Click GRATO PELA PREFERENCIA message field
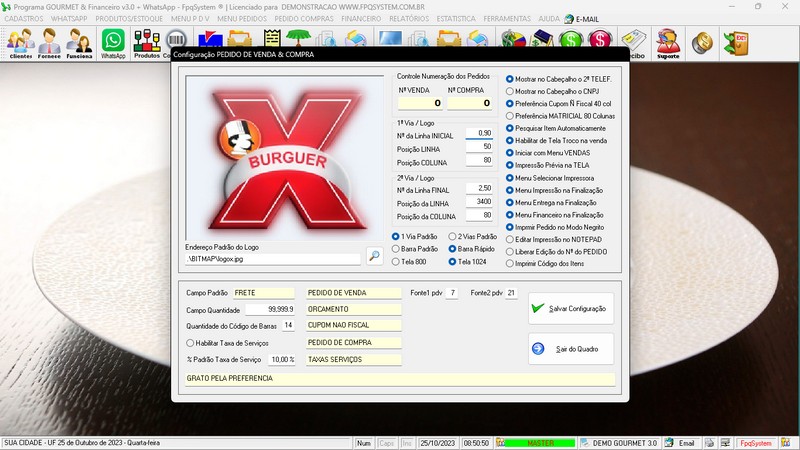This screenshot has height=450, width=800. coord(400,379)
